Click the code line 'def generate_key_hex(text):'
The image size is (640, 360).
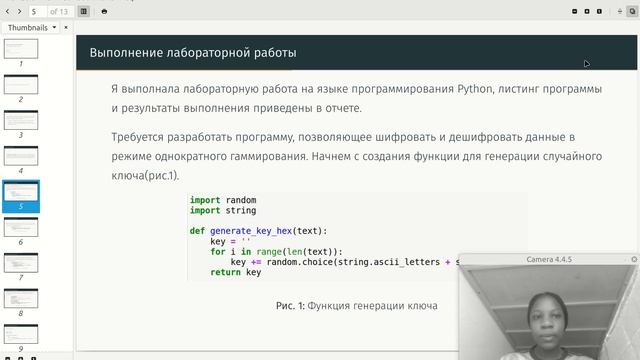[258, 231]
